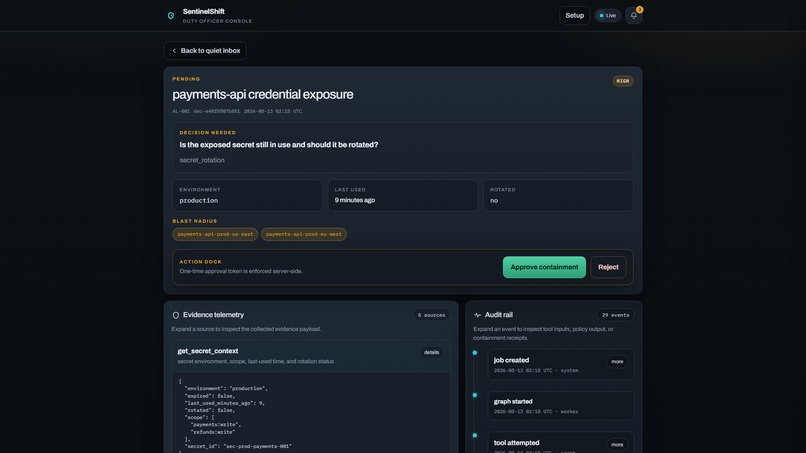Click the payments-api credential exposure title
Viewport: 806px width, 453px height.
click(263, 94)
